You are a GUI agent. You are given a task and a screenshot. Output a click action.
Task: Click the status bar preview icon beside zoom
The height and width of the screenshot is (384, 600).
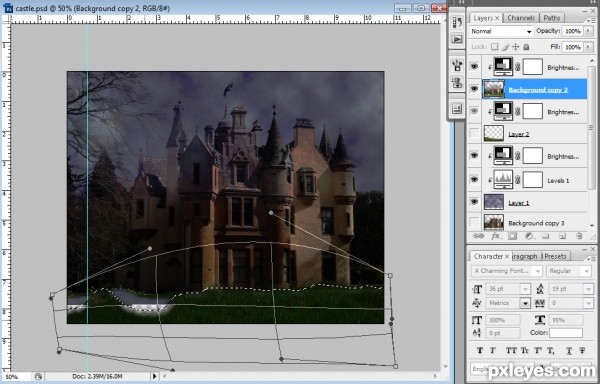(38, 377)
